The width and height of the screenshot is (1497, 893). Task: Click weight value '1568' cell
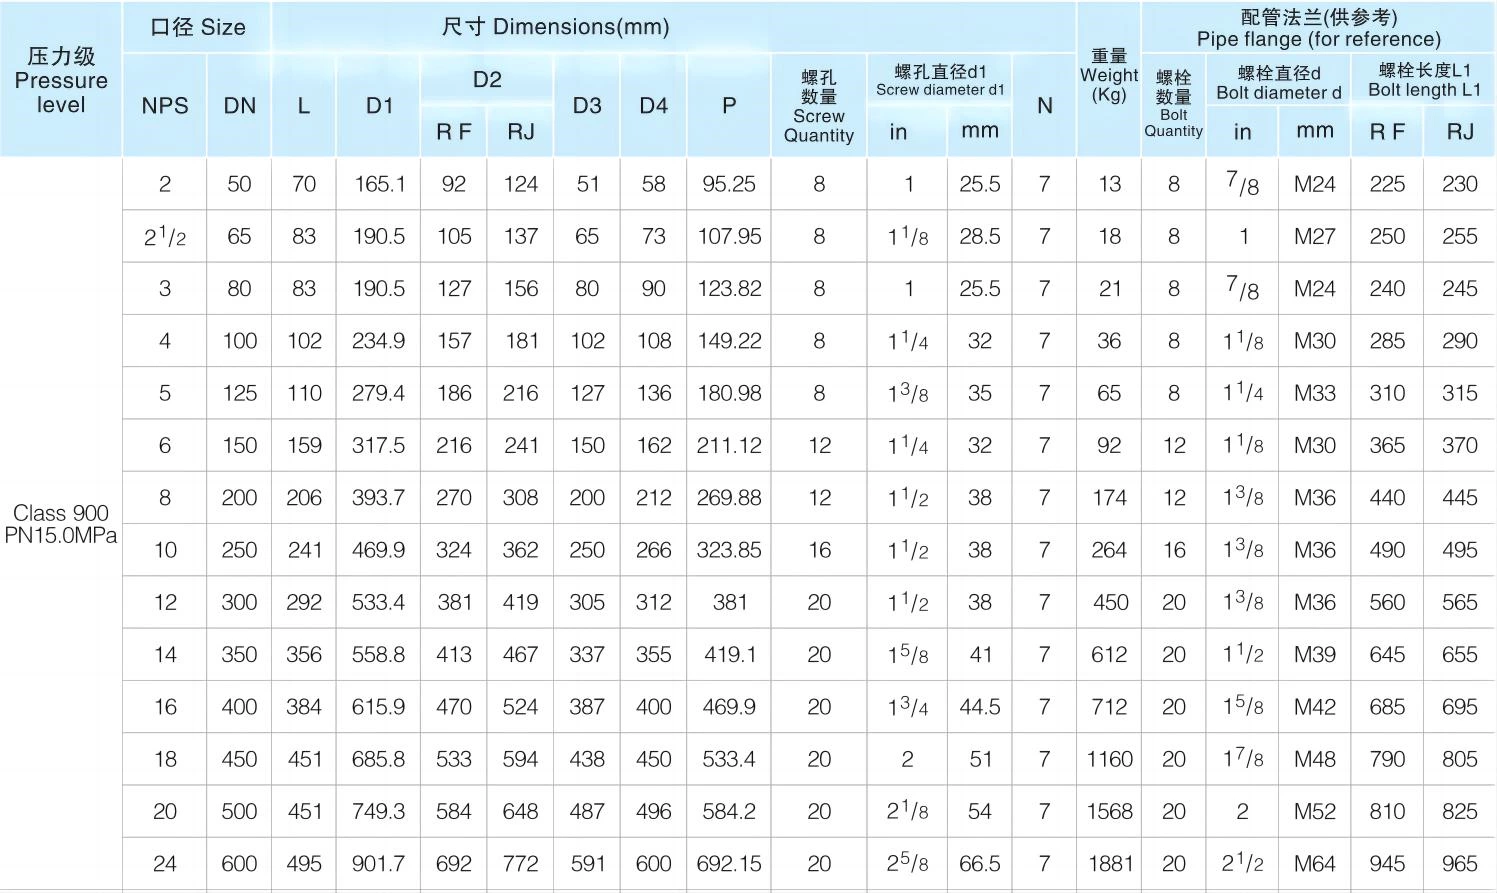[x=1109, y=811]
